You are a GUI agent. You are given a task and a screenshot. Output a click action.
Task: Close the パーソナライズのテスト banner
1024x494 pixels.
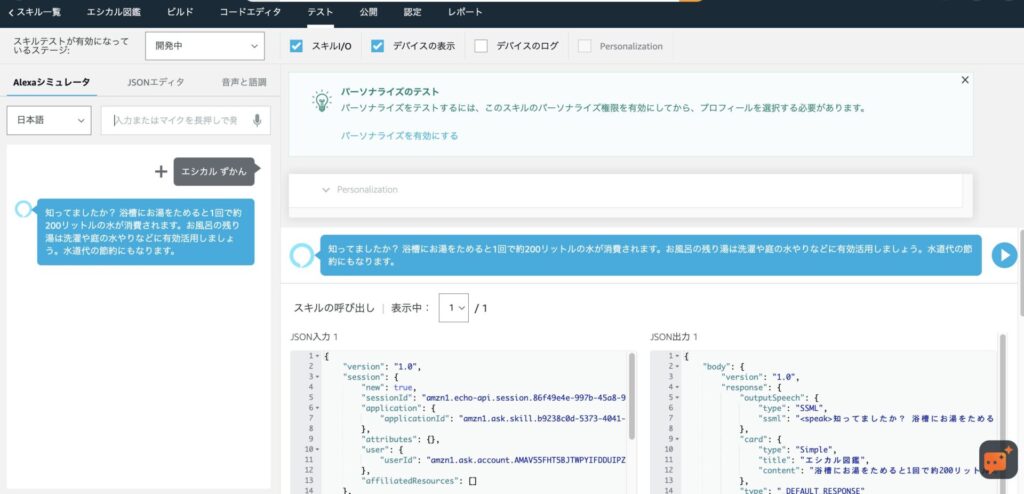[x=964, y=80]
